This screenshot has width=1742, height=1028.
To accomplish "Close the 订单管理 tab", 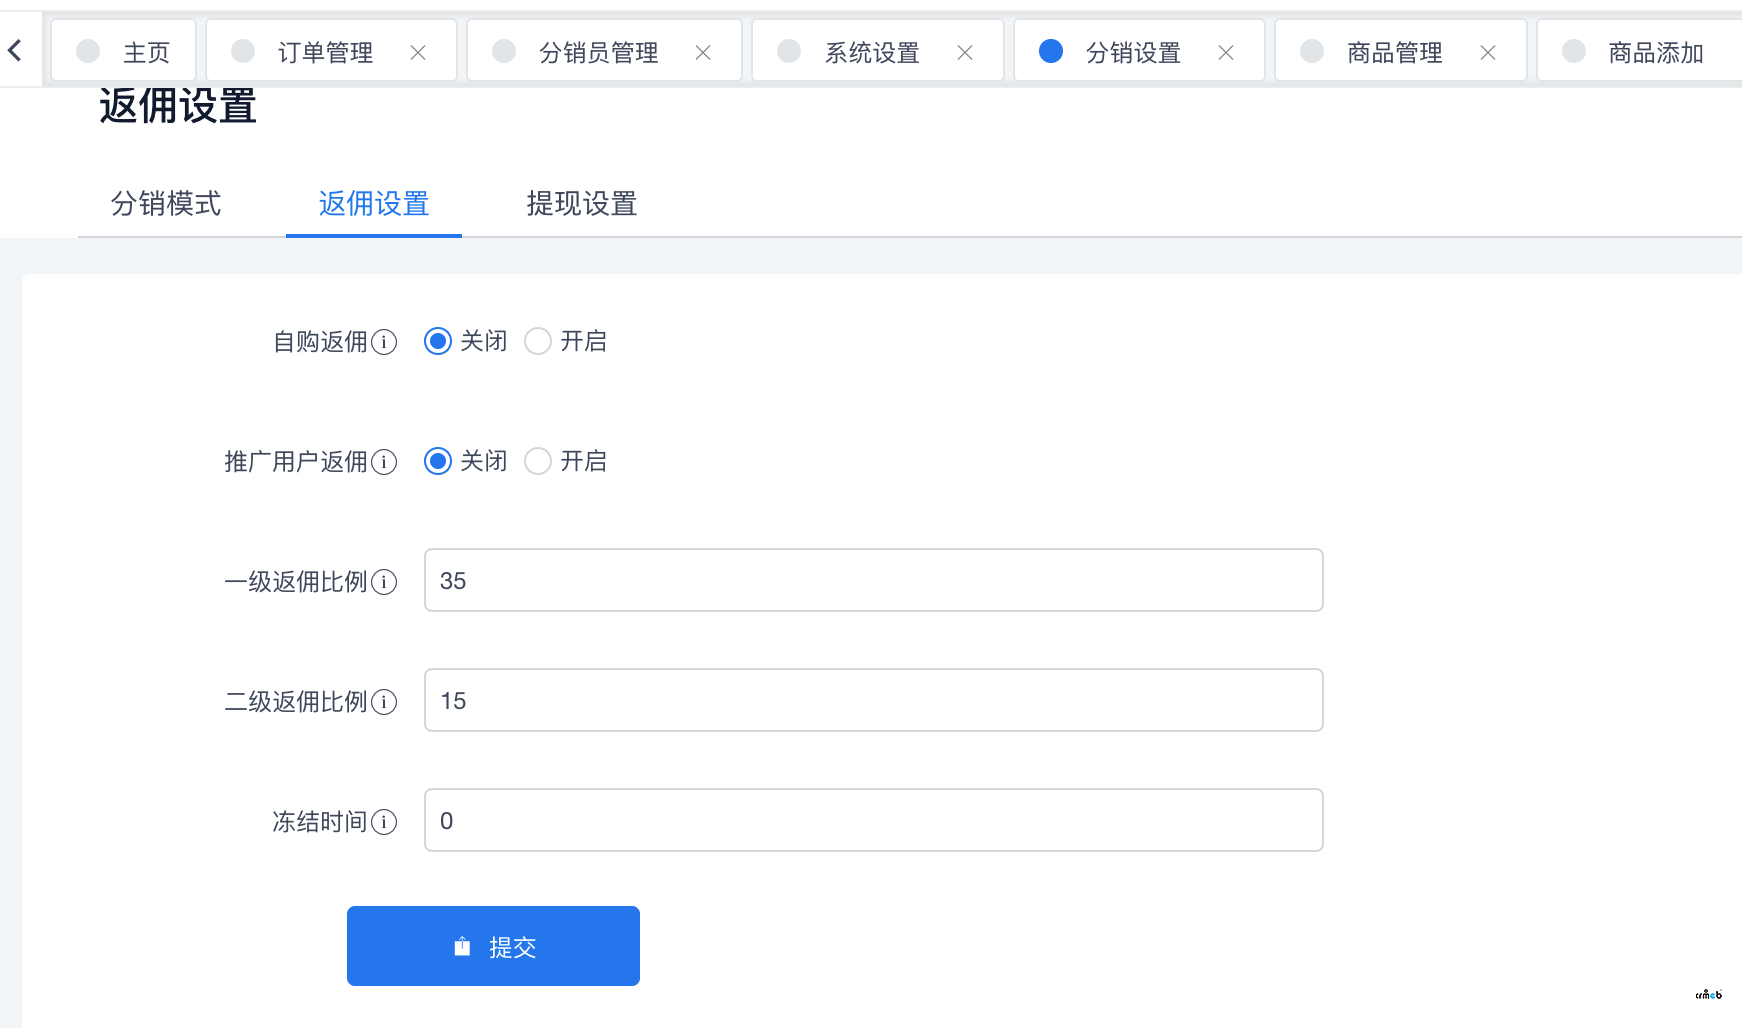I will pyautogui.click(x=418, y=52).
